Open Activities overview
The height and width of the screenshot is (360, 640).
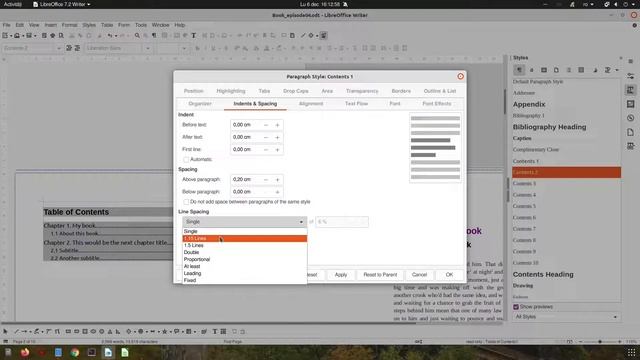pos(13,4)
